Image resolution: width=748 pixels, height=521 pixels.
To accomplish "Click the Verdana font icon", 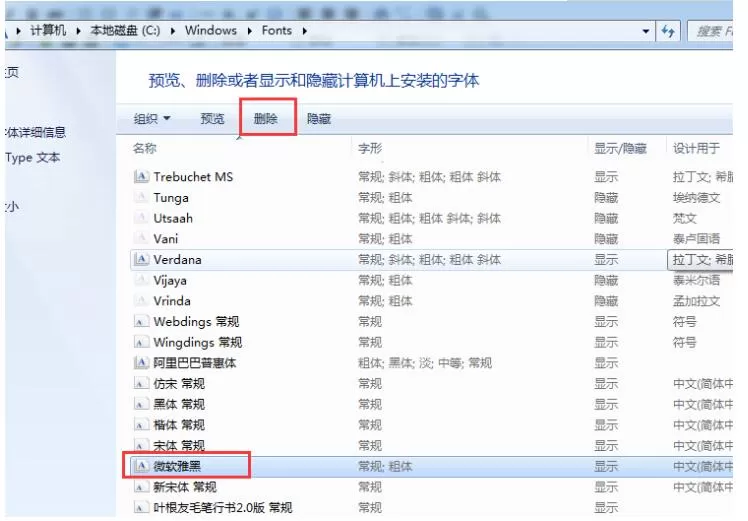I will tap(141, 260).
